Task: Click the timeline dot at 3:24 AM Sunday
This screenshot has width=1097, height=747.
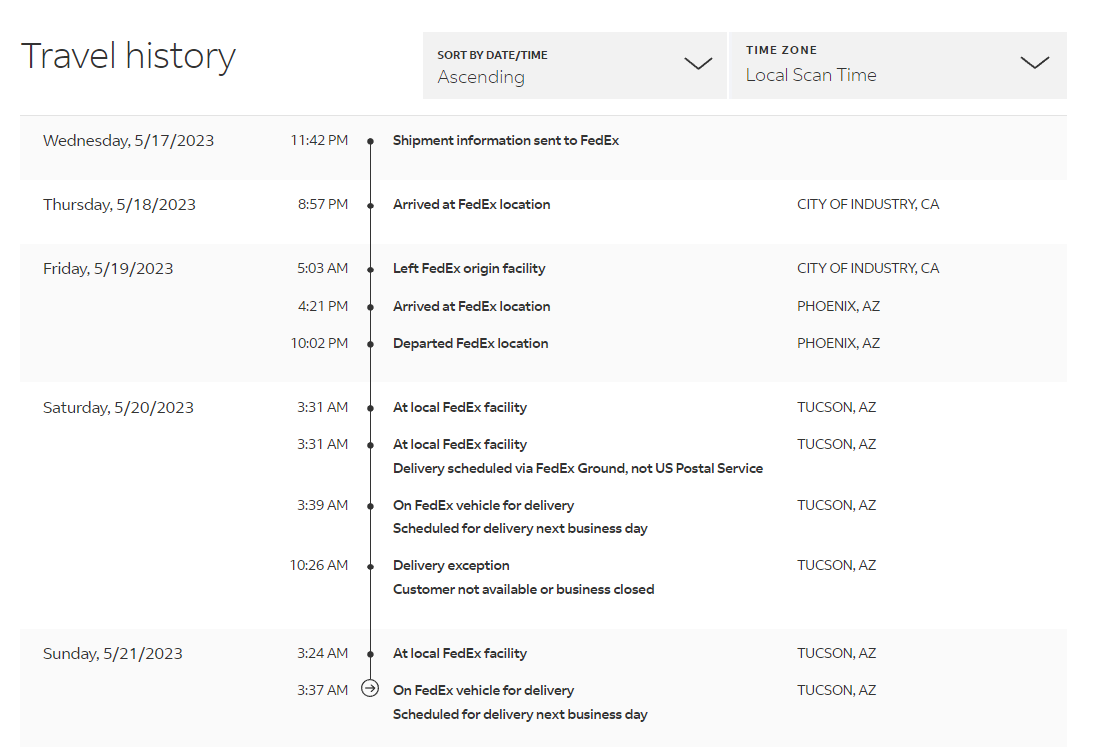Action: 370,654
